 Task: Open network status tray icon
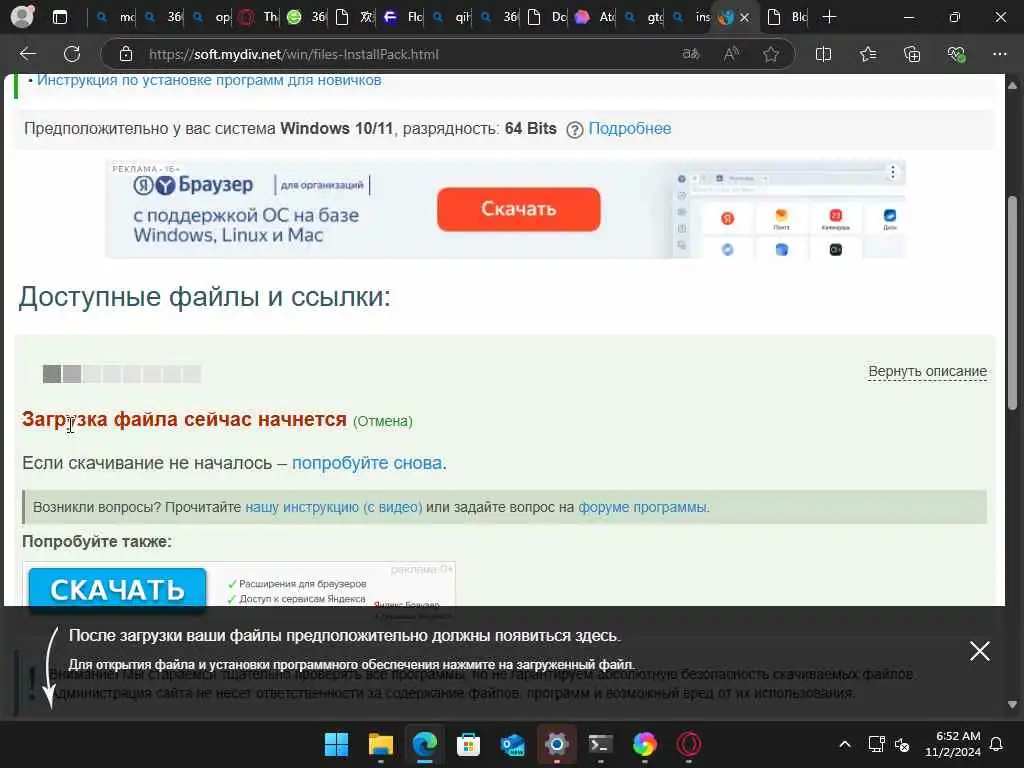point(876,744)
